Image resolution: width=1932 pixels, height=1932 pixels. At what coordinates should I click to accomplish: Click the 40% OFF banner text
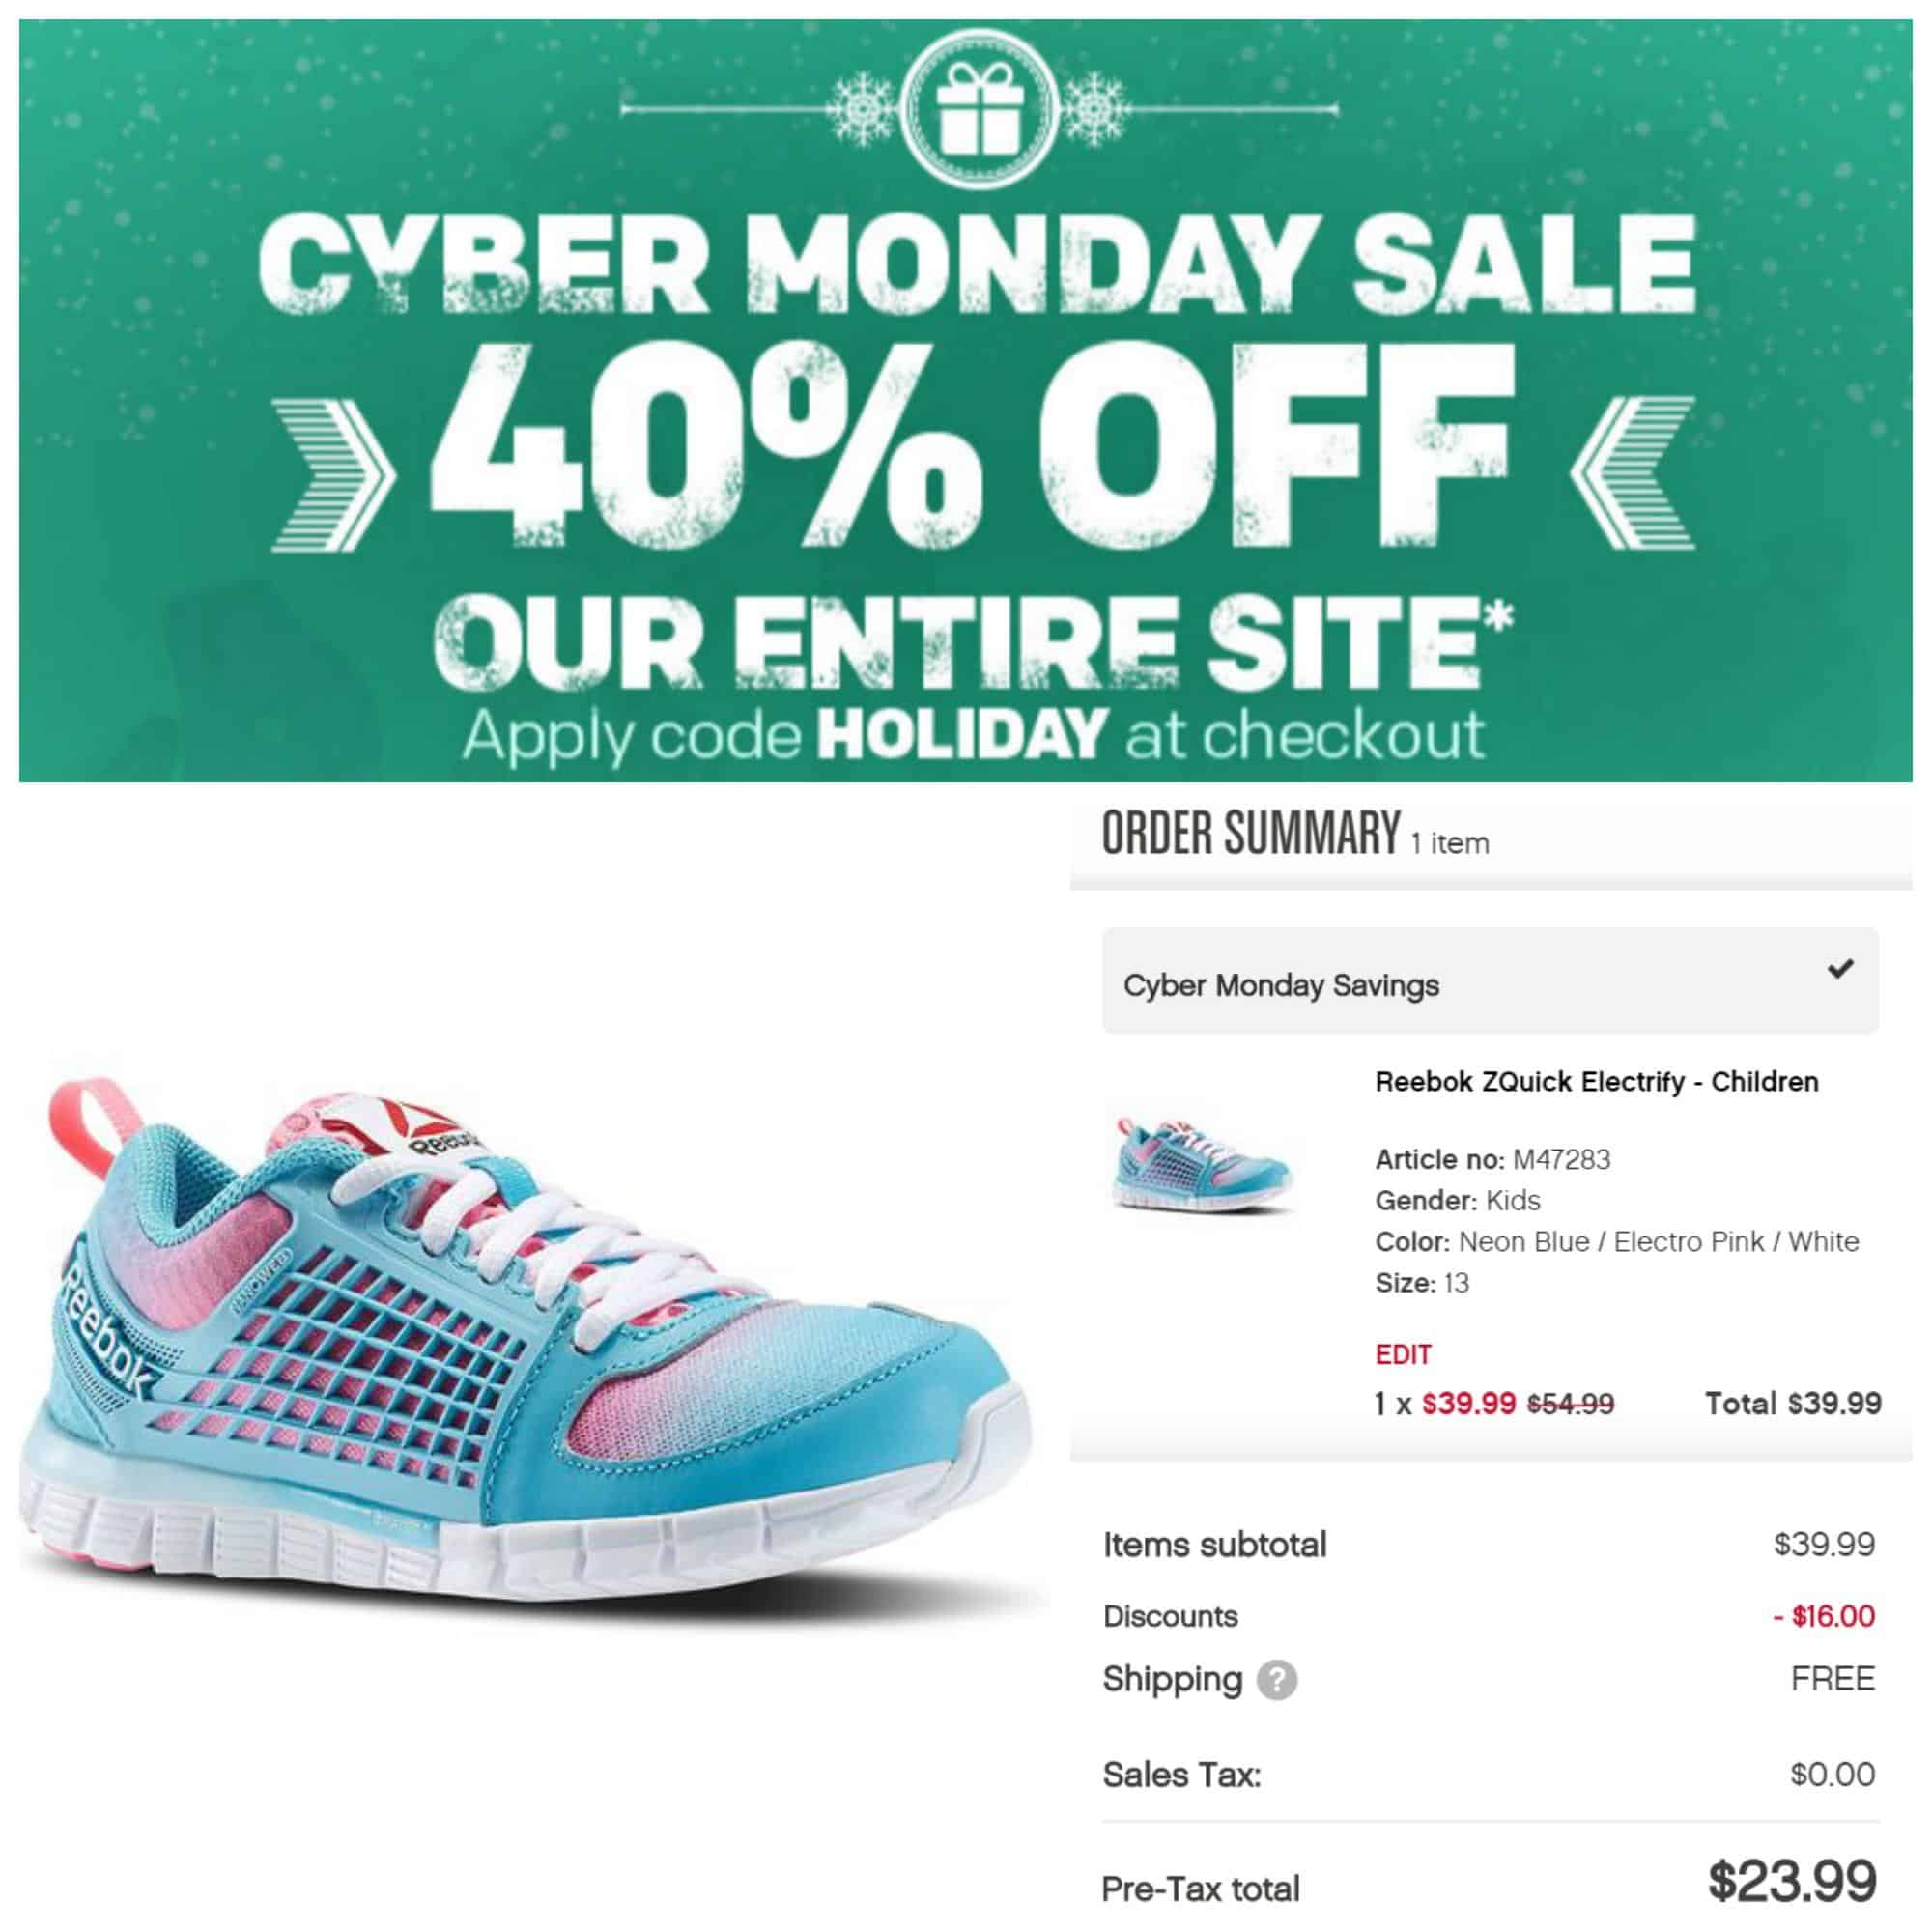[x=970, y=460]
